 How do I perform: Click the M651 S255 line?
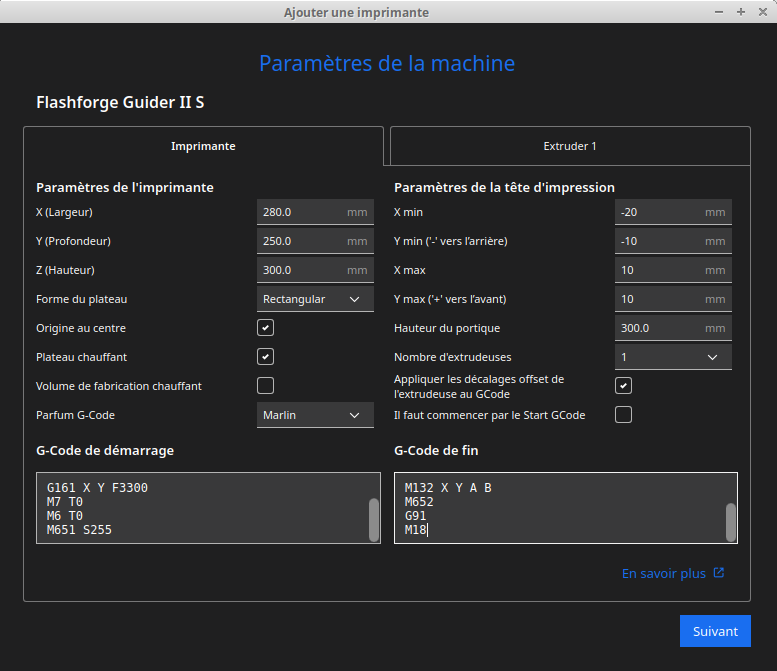click(79, 530)
